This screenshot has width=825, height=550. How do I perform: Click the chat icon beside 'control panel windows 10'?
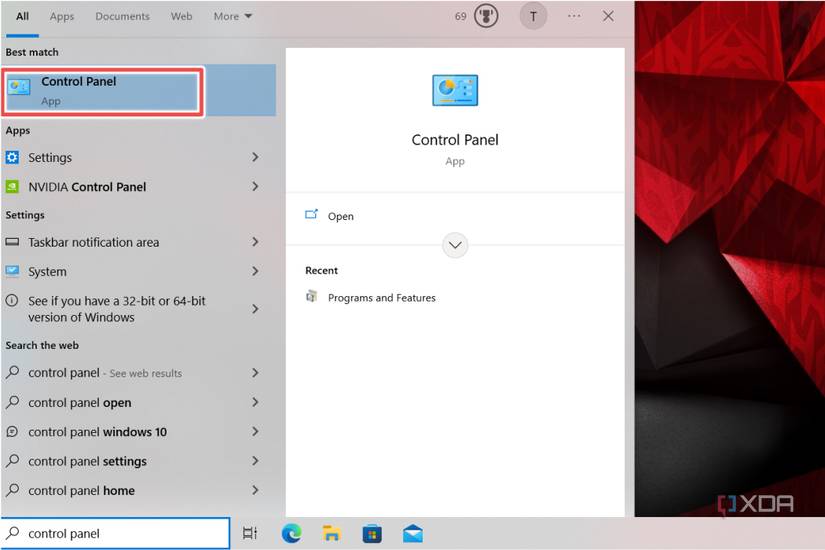pyautogui.click(x=12, y=432)
